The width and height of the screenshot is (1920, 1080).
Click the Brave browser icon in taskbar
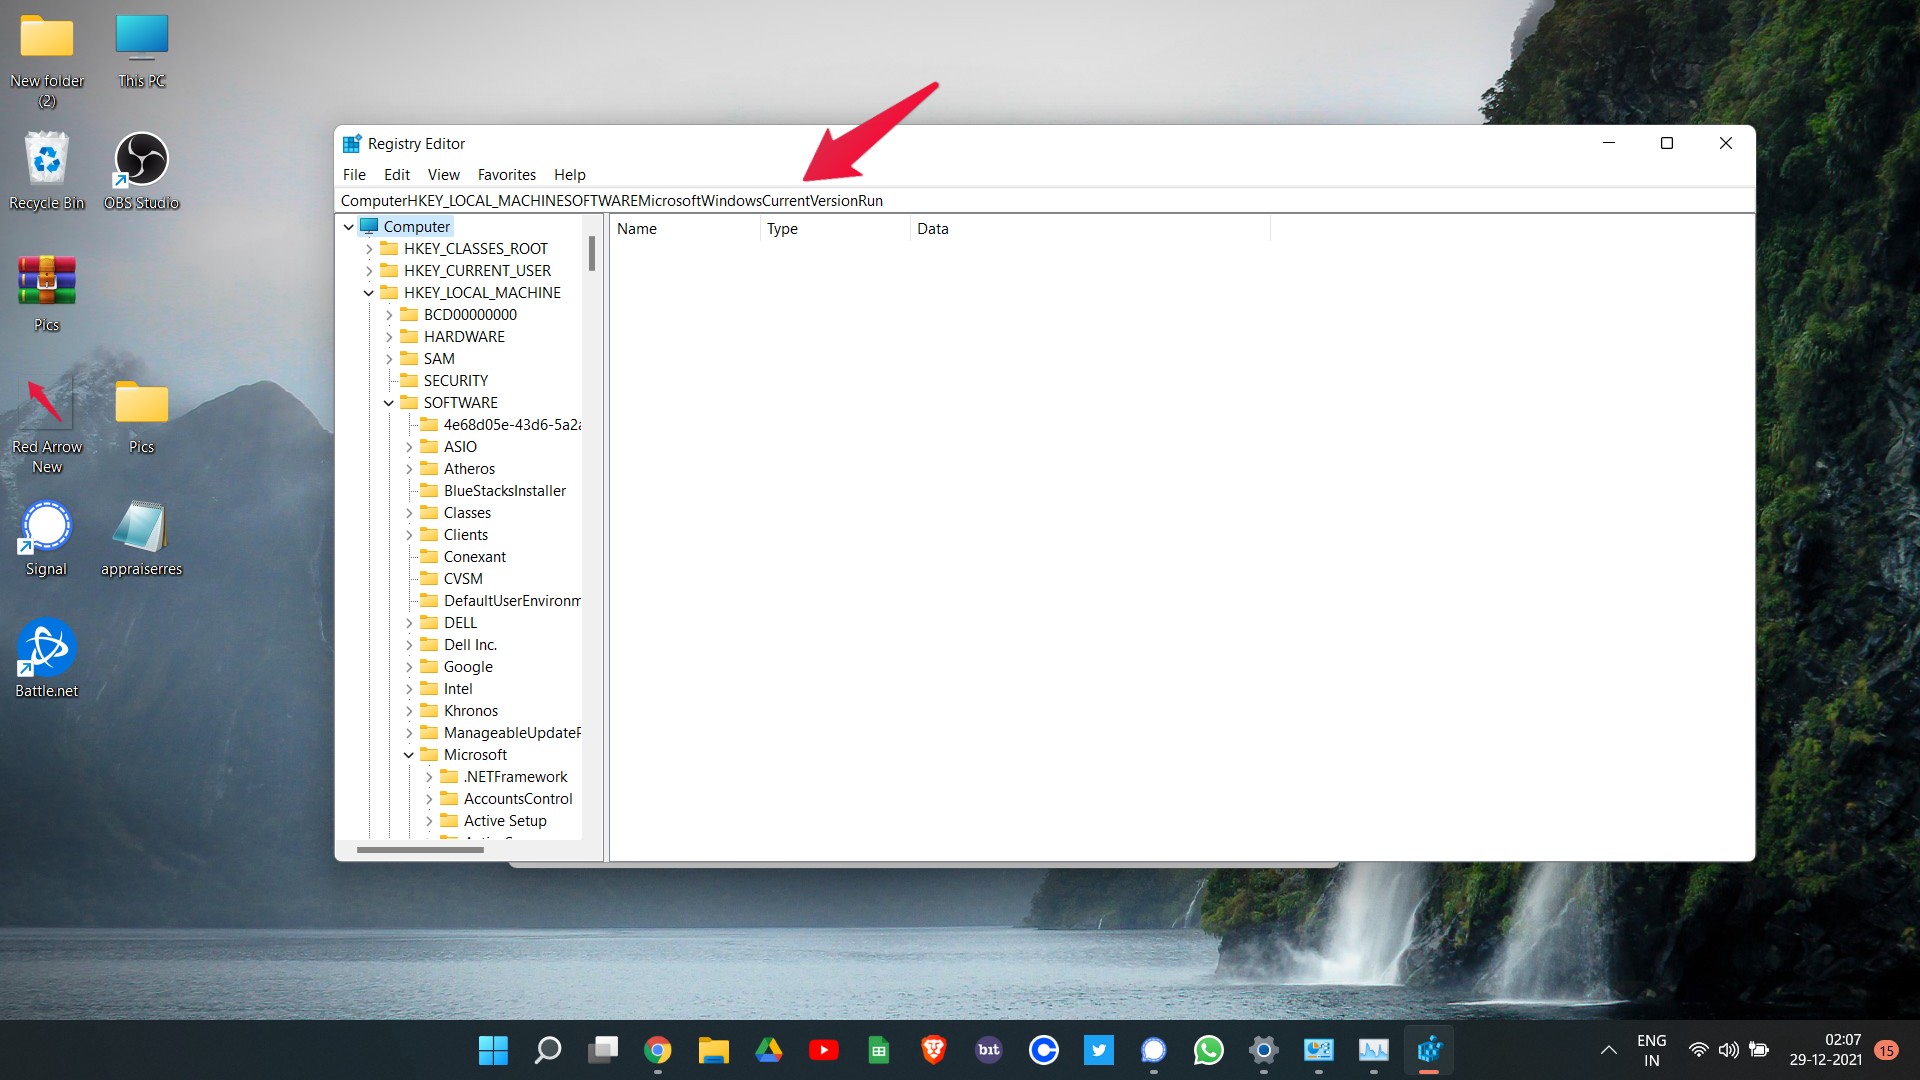tap(934, 1050)
